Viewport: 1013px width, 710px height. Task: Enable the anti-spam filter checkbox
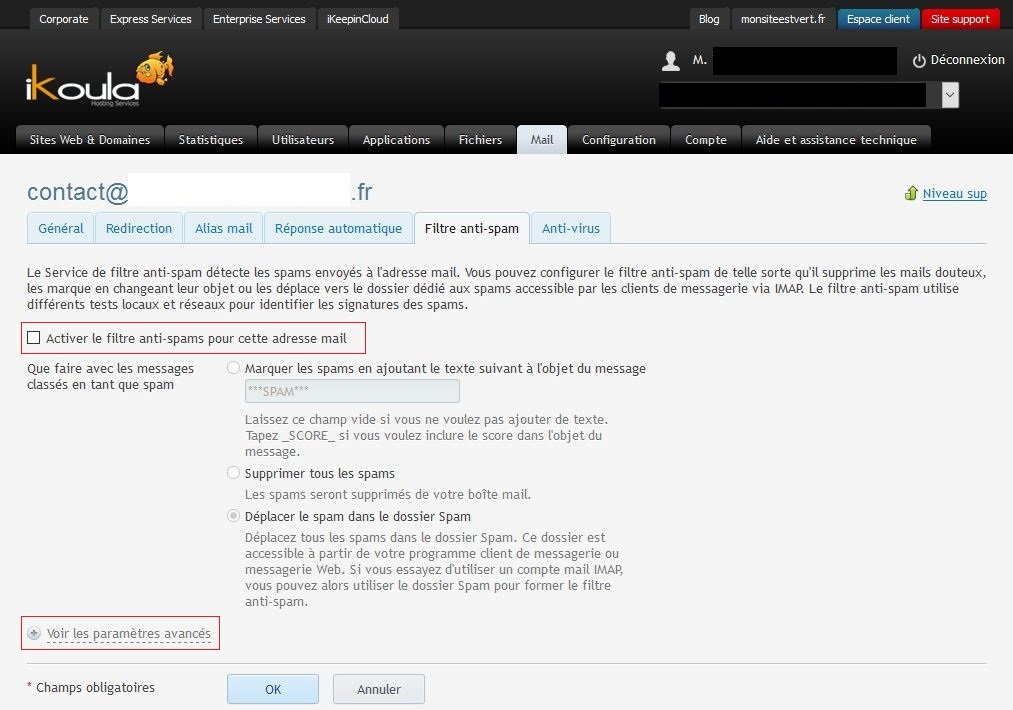[34, 338]
